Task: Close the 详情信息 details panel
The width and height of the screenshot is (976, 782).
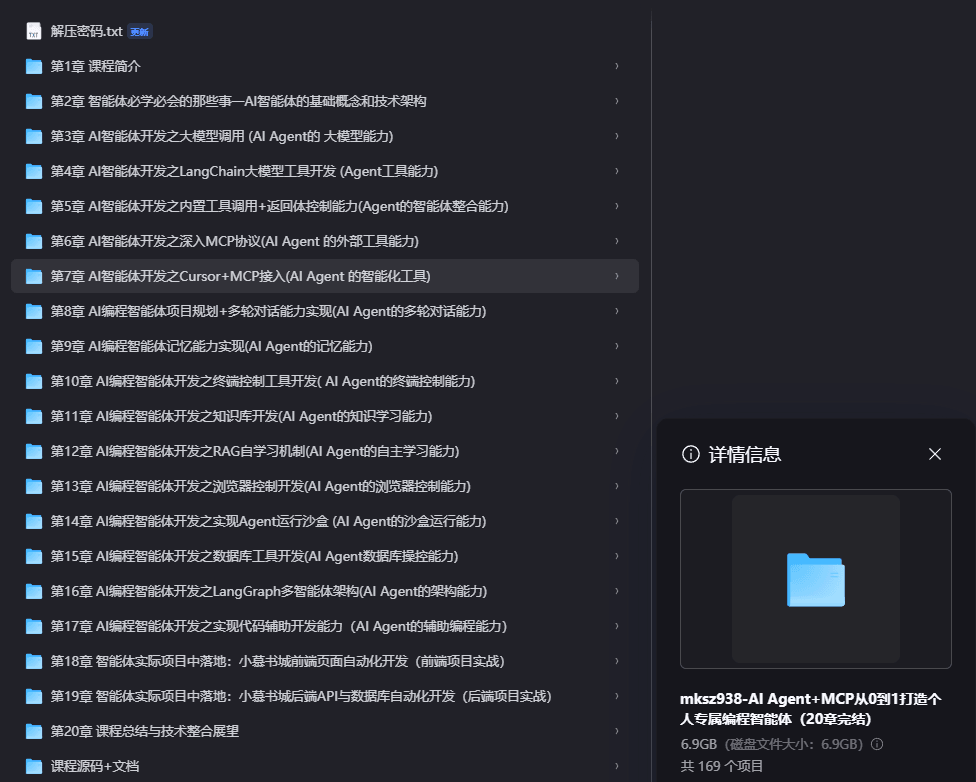Action: [x=935, y=454]
